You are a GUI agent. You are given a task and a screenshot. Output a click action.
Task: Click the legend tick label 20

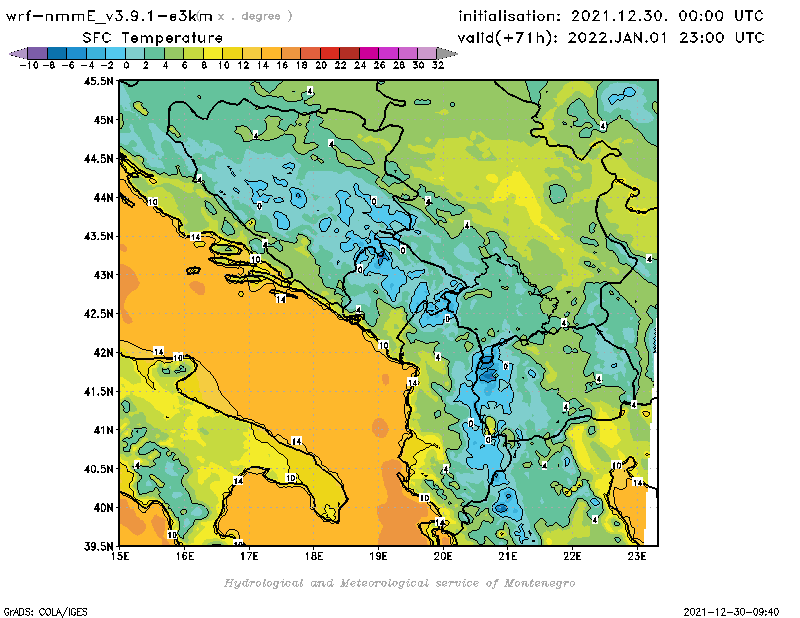(x=321, y=65)
